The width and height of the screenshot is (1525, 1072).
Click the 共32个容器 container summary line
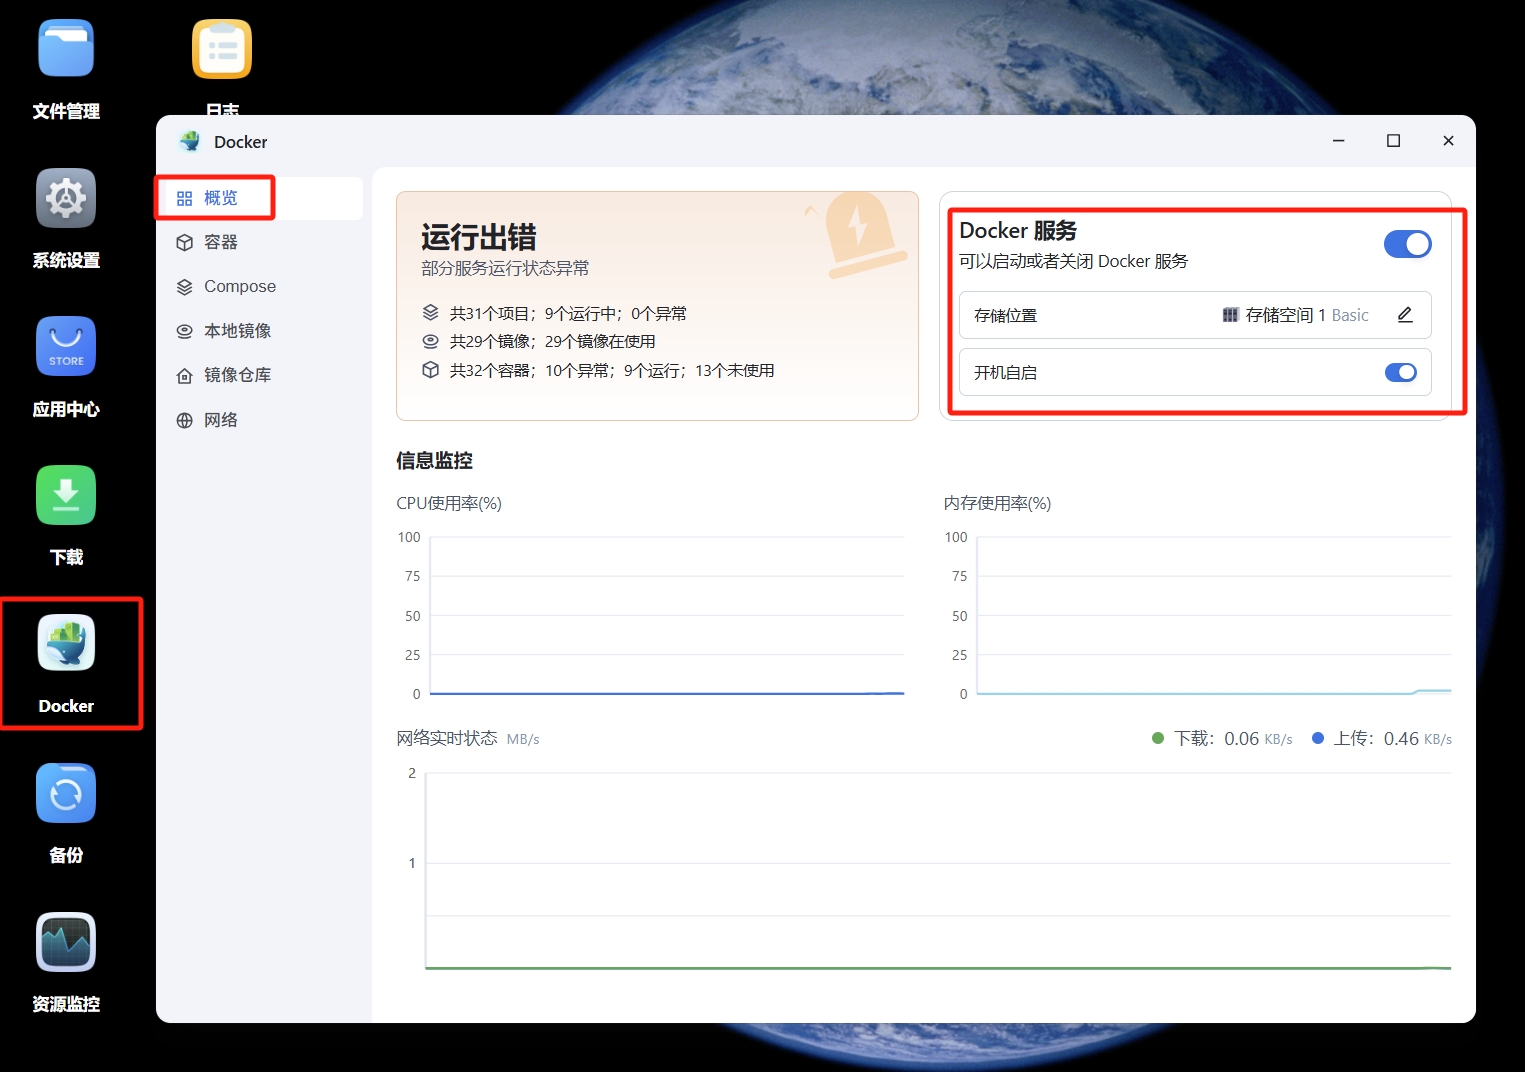click(612, 370)
